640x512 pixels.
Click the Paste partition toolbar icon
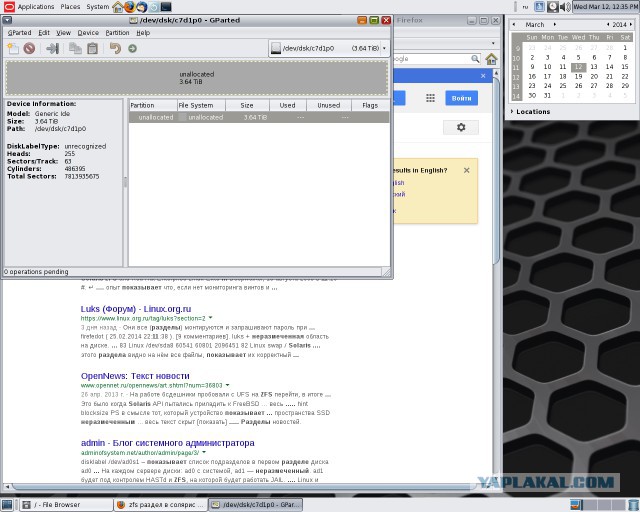[93, 48]
